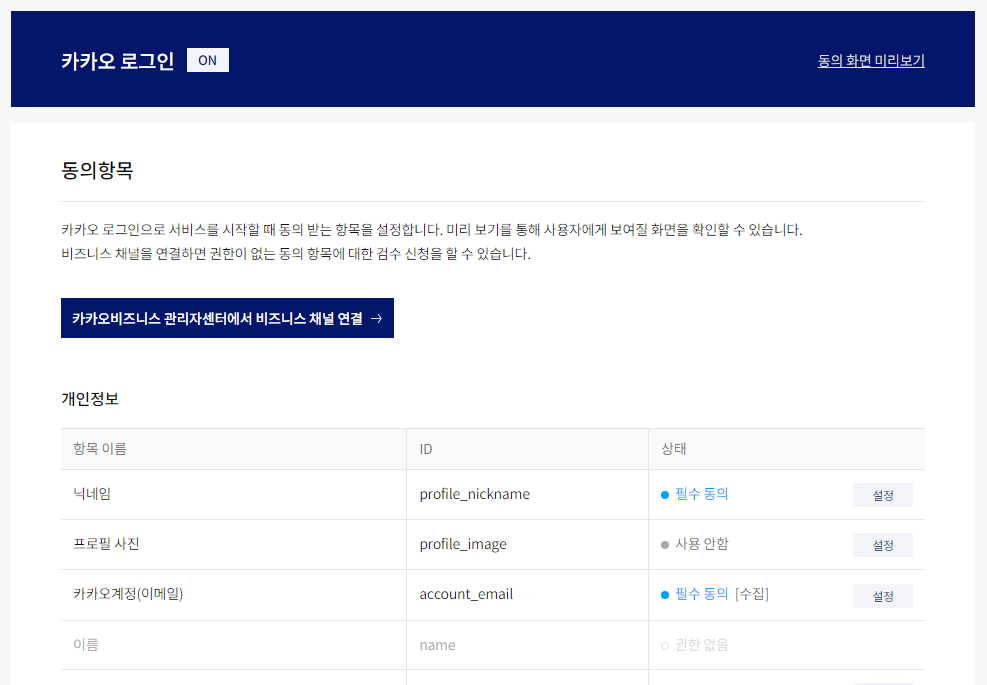Click the 동의항목 heading
The image size is (987, 685).
click(97, 170)
